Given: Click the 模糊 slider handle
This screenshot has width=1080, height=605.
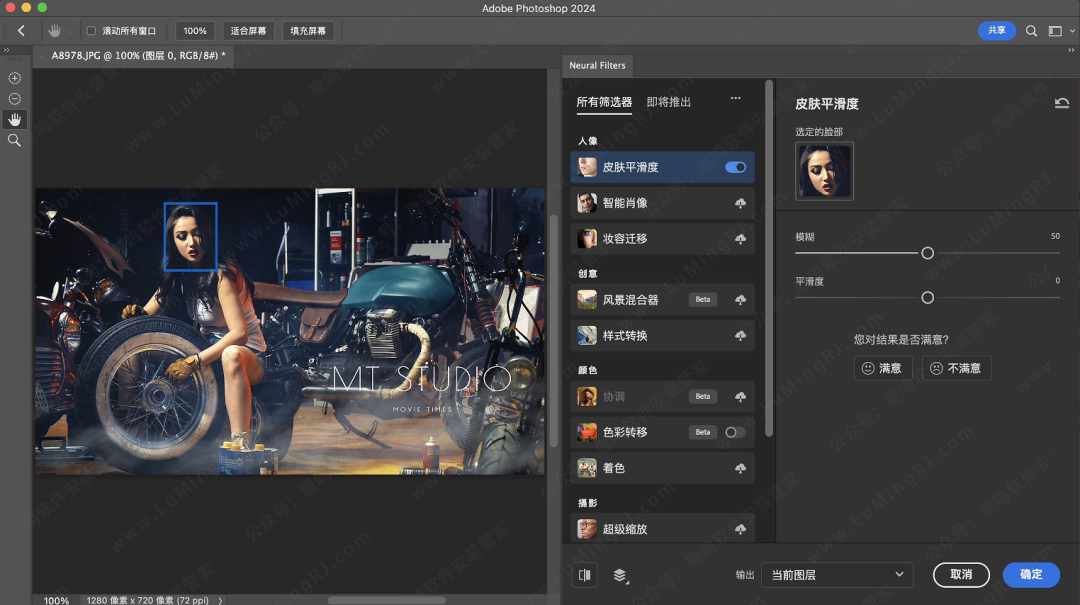Looking at the screenshot, I should tap(927, 253).
